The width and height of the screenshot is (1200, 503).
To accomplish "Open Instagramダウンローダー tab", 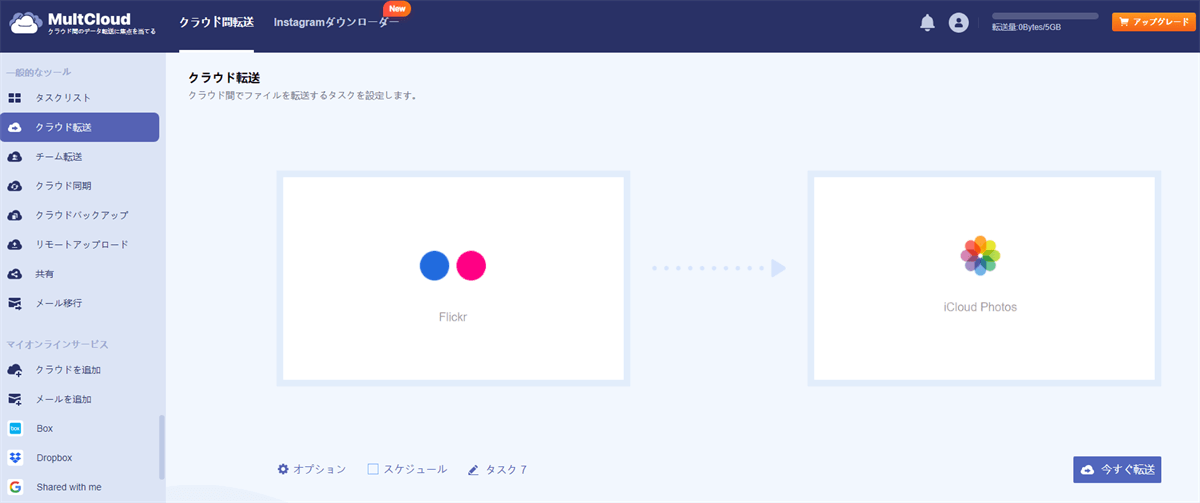I will tap(336, 22).
